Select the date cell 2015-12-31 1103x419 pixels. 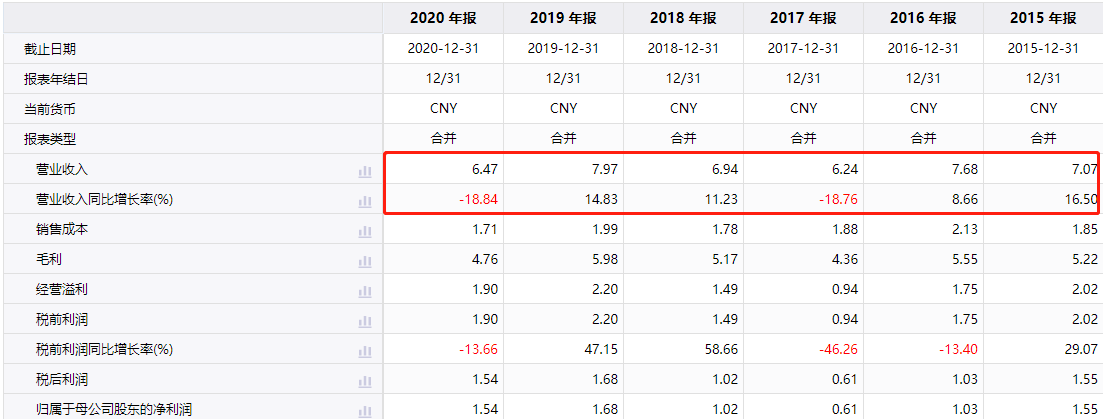(1043, 49)
